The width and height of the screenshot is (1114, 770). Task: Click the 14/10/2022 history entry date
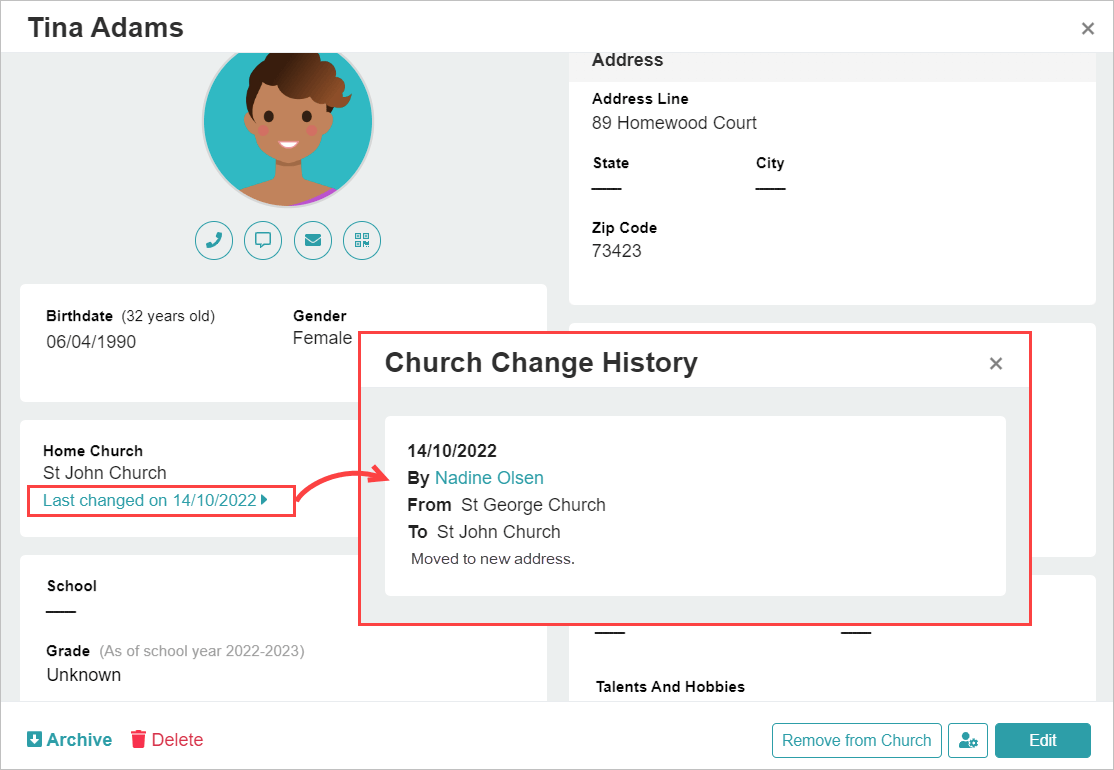coord(452,451)
